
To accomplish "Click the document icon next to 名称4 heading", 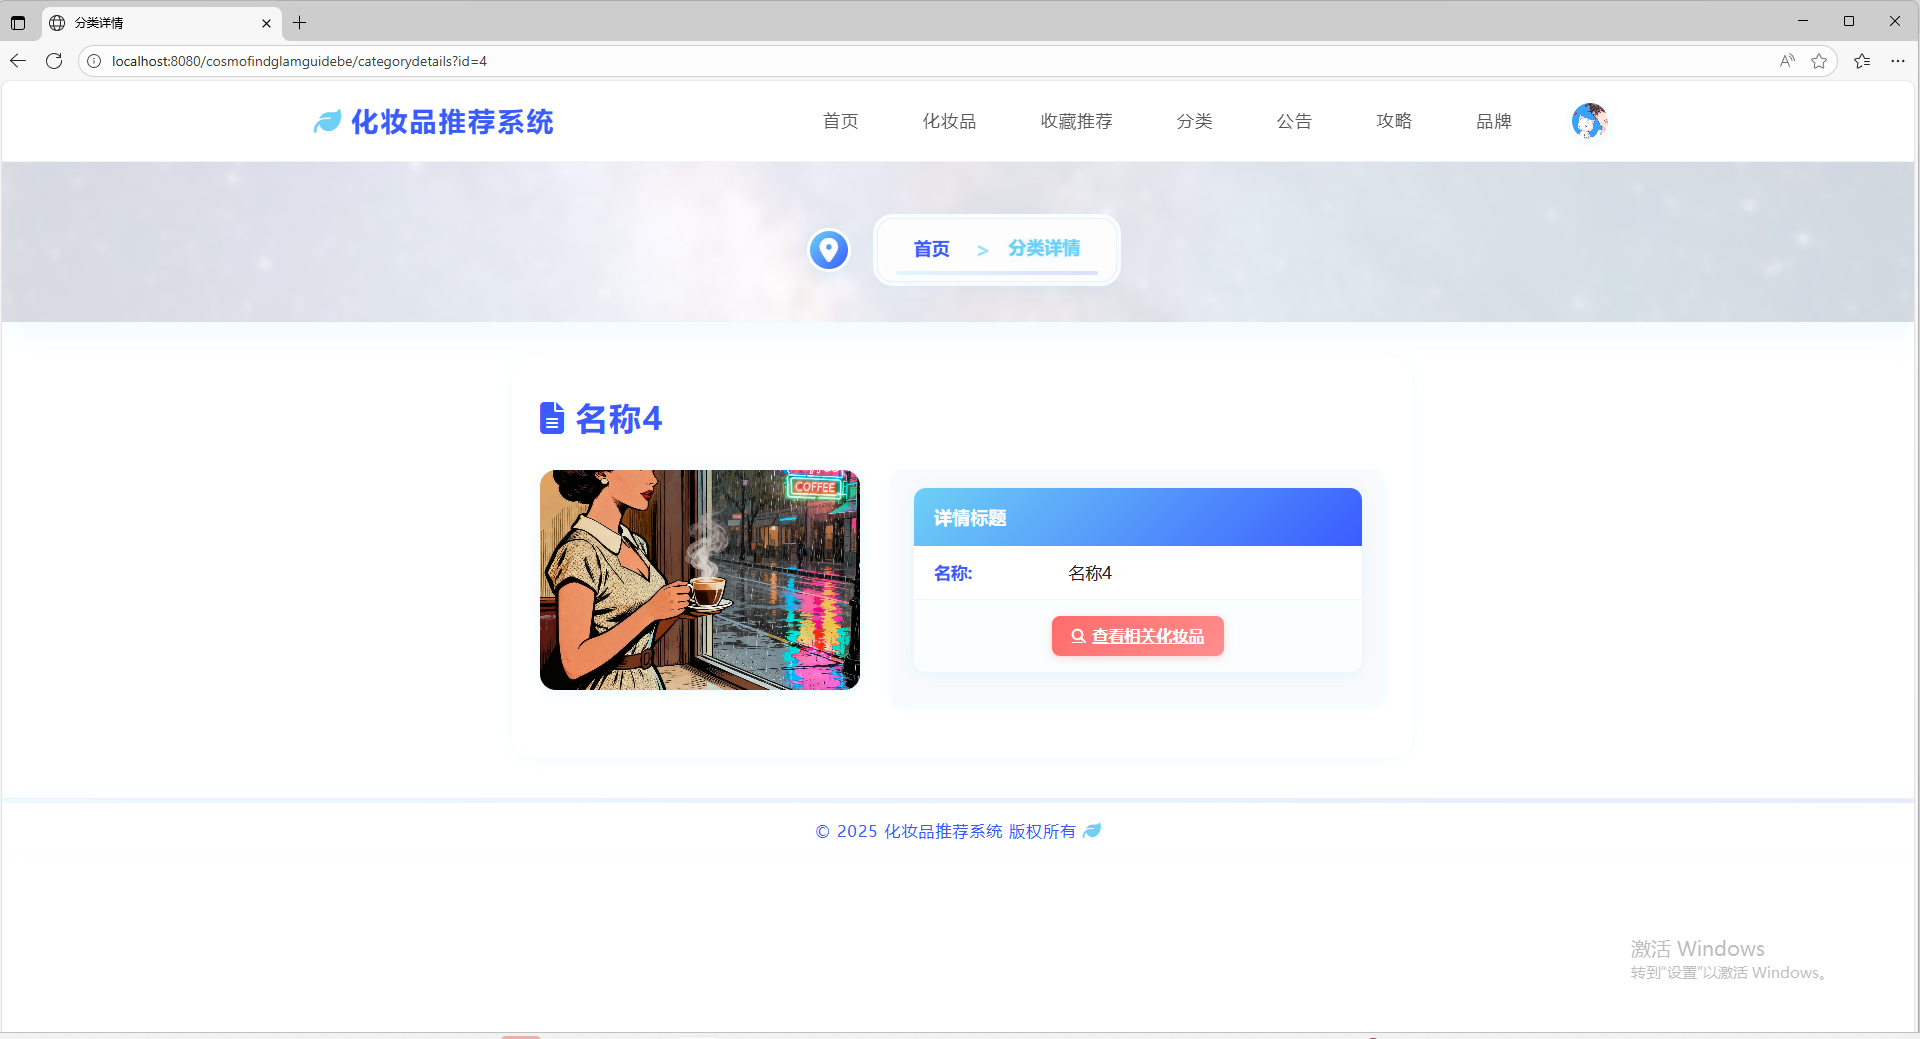I will pyautogui.click(x=552, y=418).
